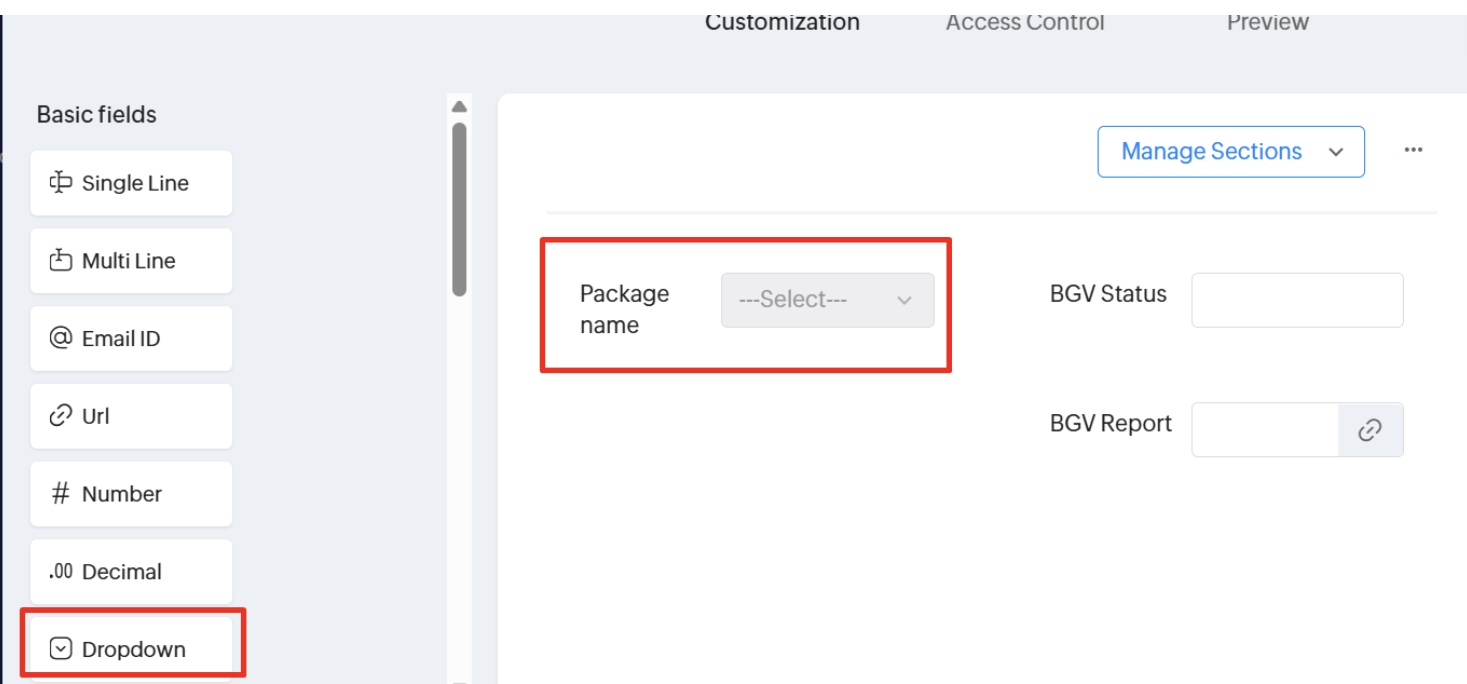1467x684 pixels.
Task: Click the Dropdown field icon
Action: coord(61,649)
